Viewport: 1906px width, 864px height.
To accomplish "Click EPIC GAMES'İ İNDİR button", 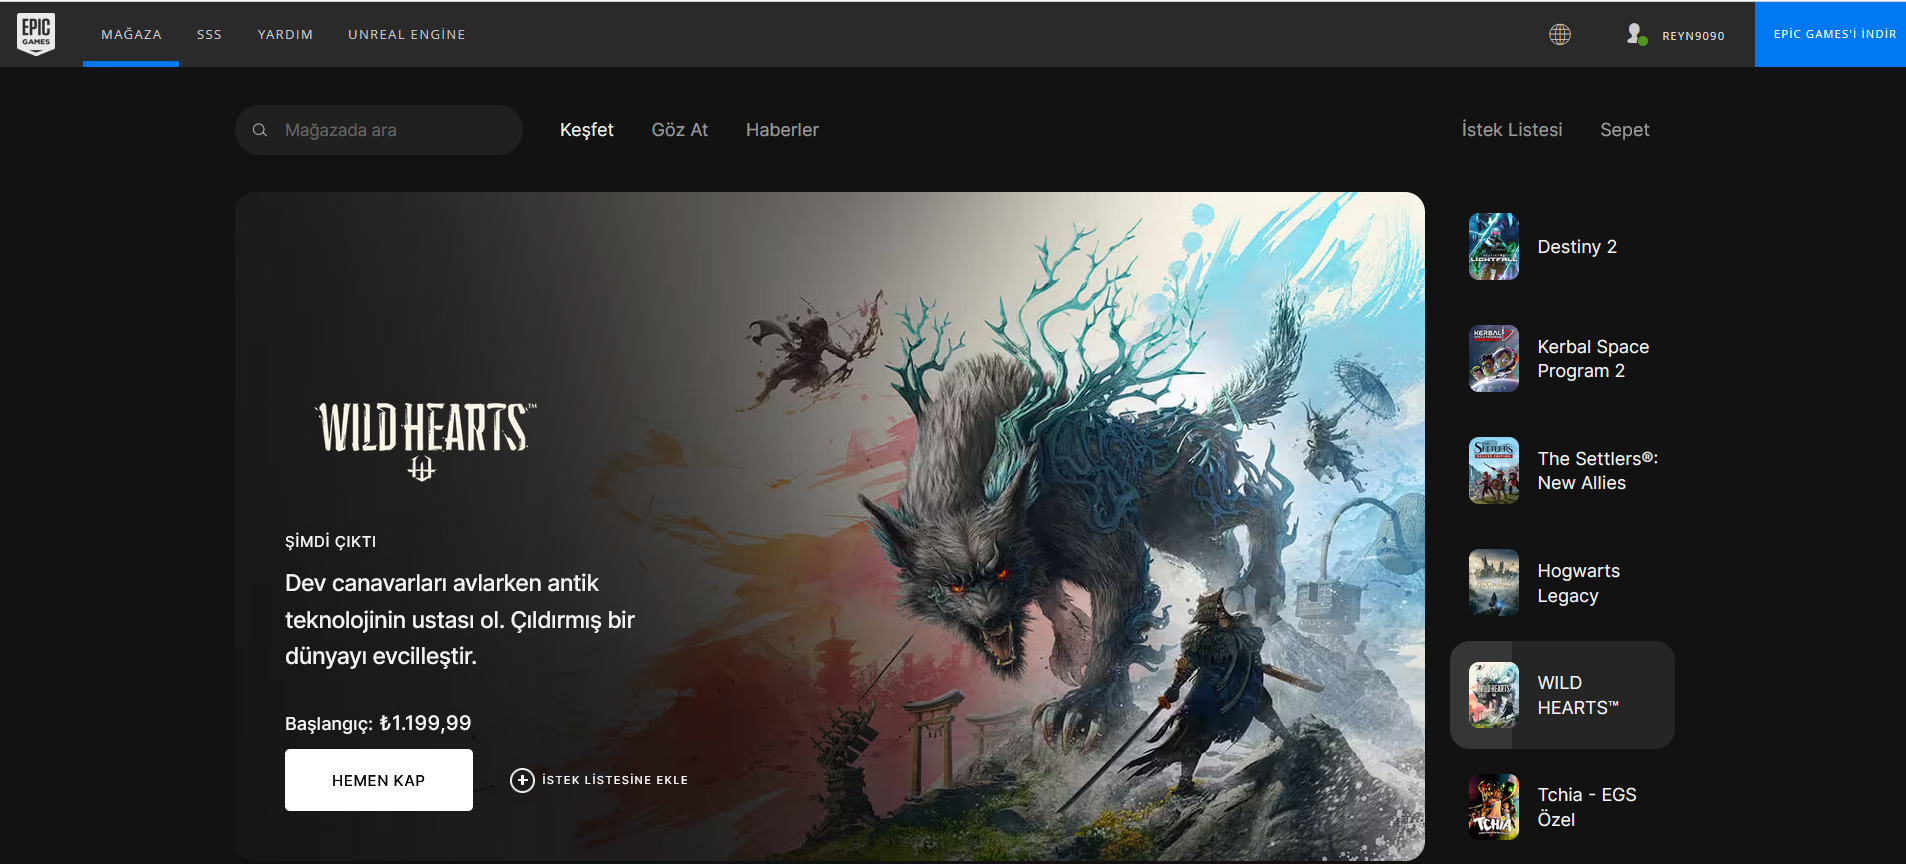I will tap(1830, 34).
